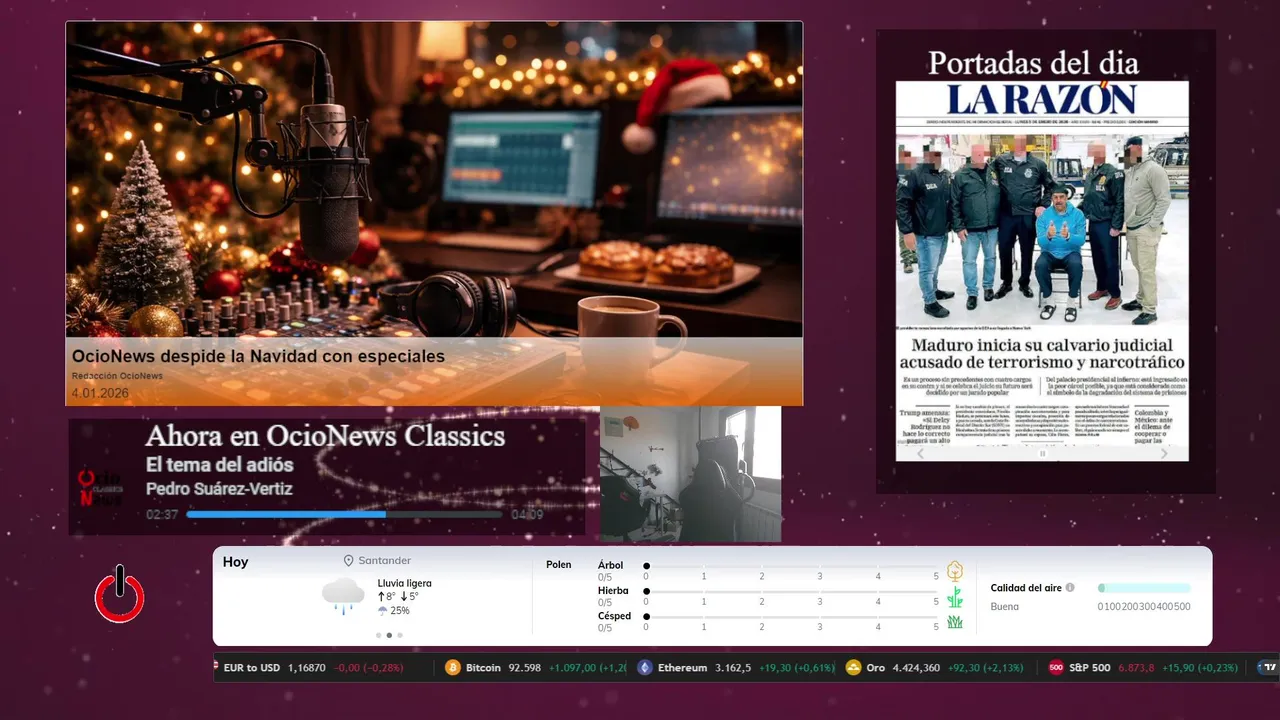Click the S&P 500 value '6.873,8'
The width and height of the screenshot is (1280, 720).
point(1136,667)
